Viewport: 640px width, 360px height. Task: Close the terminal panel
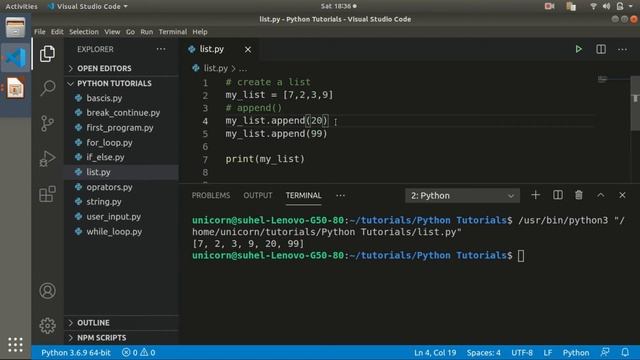(622, 195)
